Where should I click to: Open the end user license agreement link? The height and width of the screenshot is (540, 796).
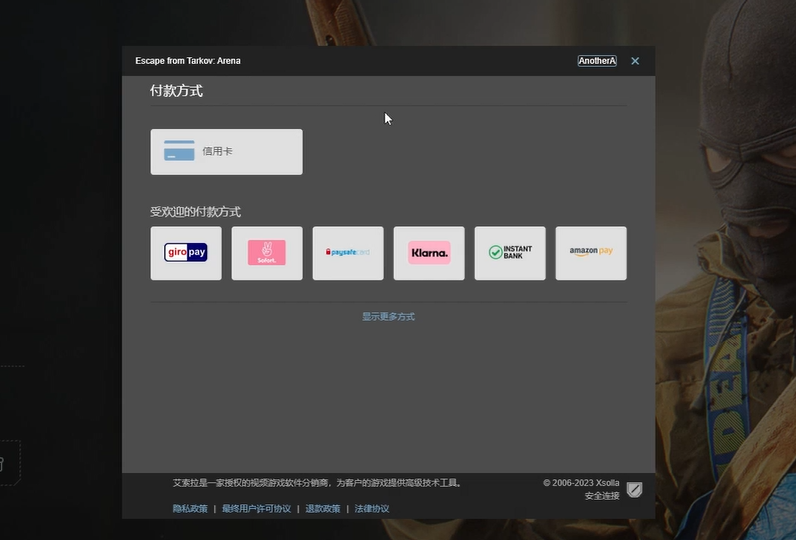[256, 509]
